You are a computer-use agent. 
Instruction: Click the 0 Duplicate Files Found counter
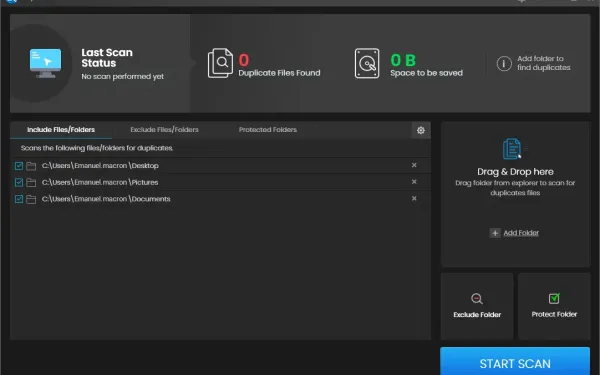tap(279, 65)
